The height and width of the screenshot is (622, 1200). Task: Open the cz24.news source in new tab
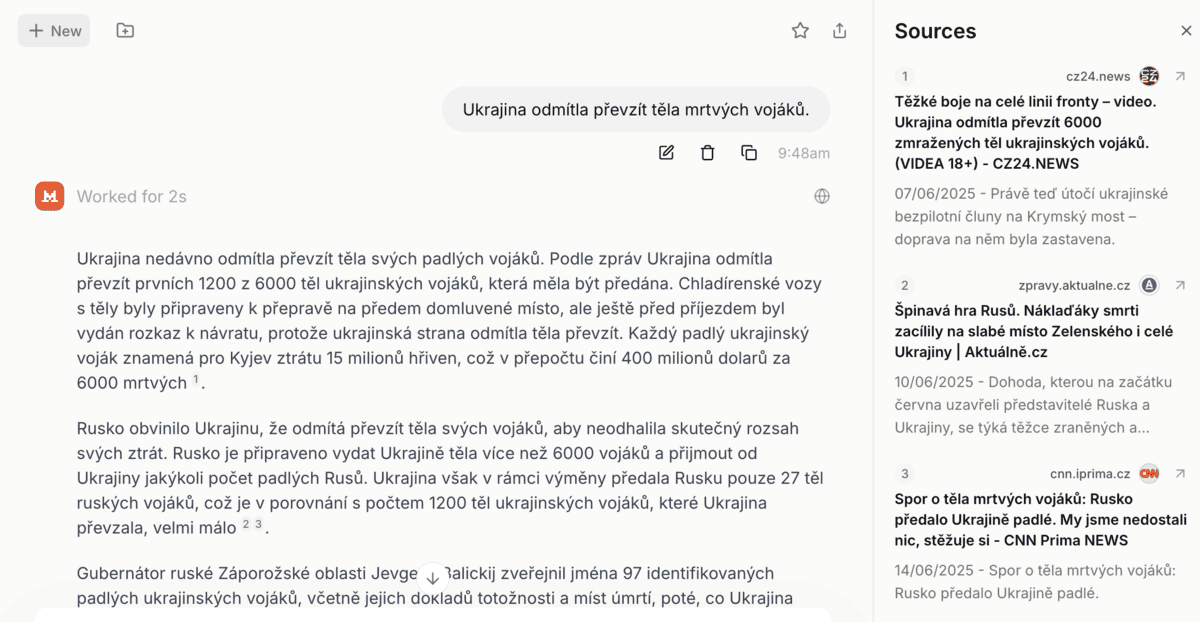point(1180,76)
